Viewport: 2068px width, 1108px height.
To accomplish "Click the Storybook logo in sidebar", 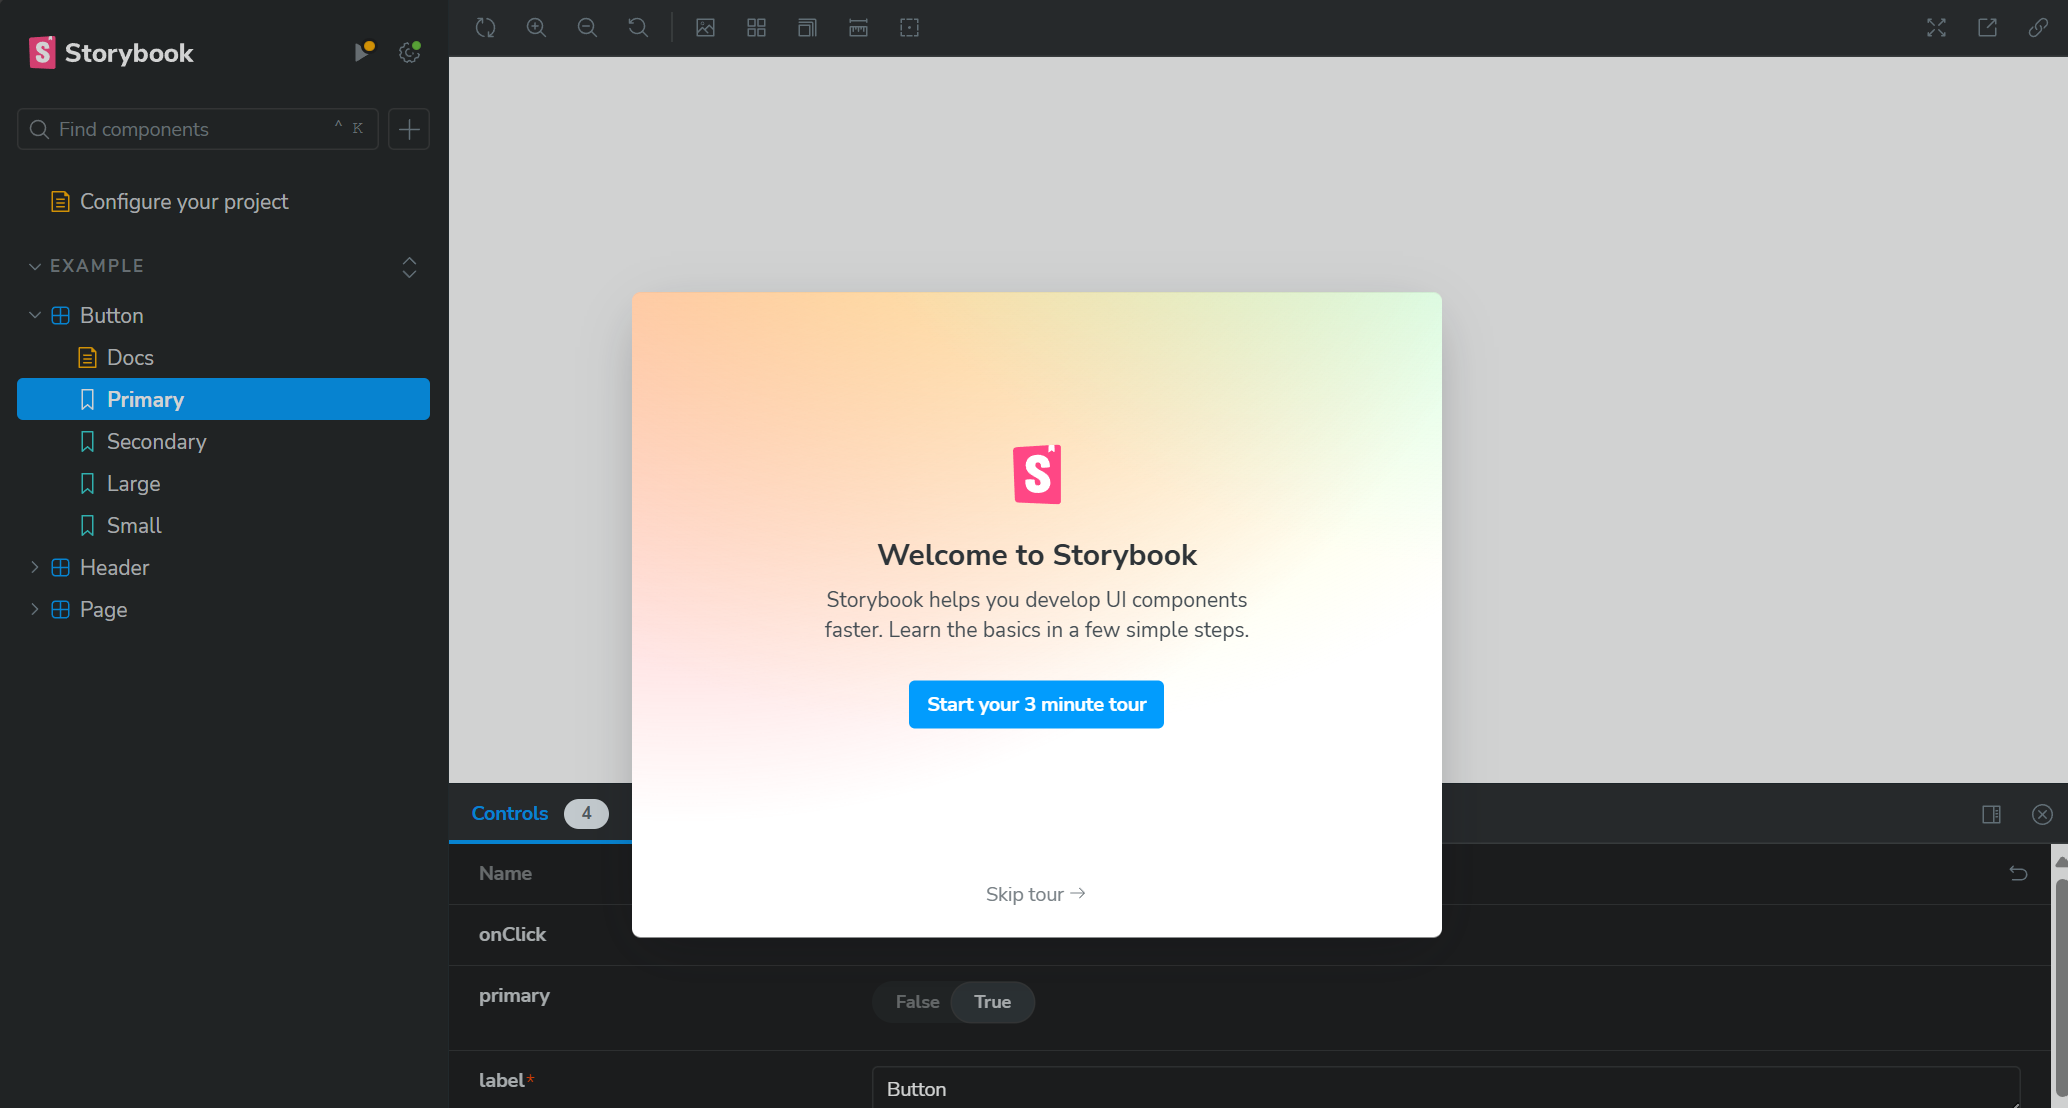I will click(111, 53).
